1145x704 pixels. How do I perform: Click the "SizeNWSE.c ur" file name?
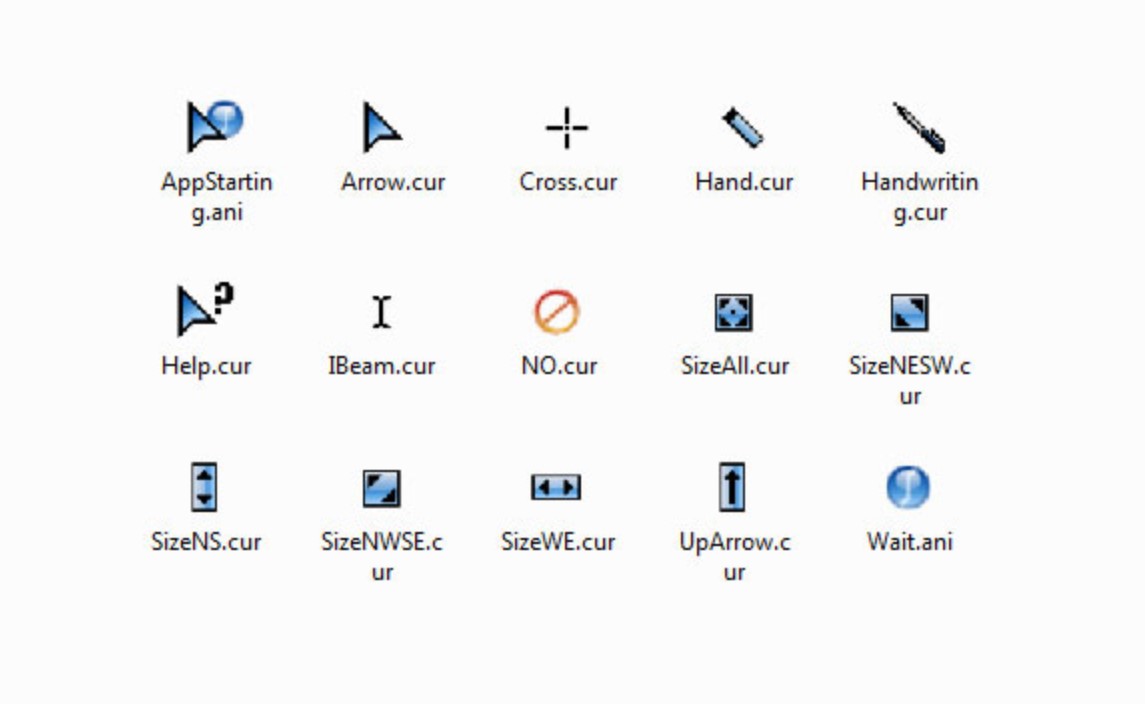pyautogui.click(x=382, y=556)
